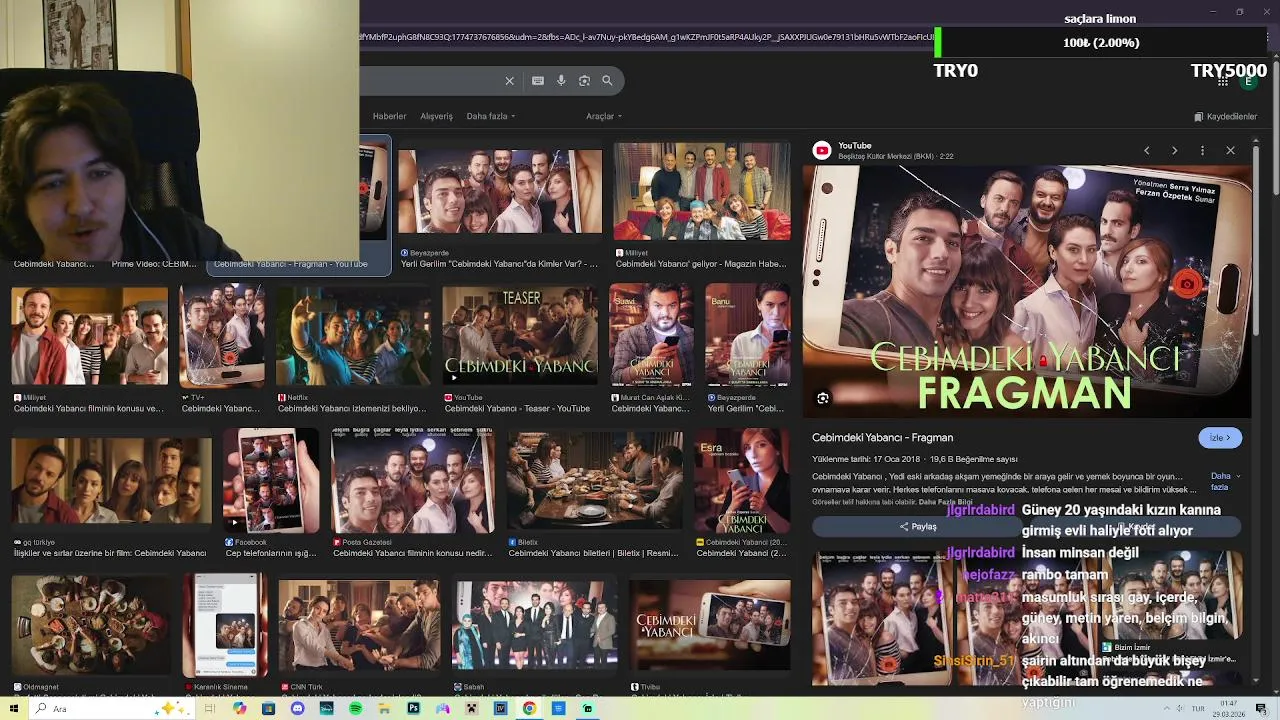Image resolution: width=1280 pixels, height=720 pixels.
Task: Close the image preview panel
Action: 1231,150
